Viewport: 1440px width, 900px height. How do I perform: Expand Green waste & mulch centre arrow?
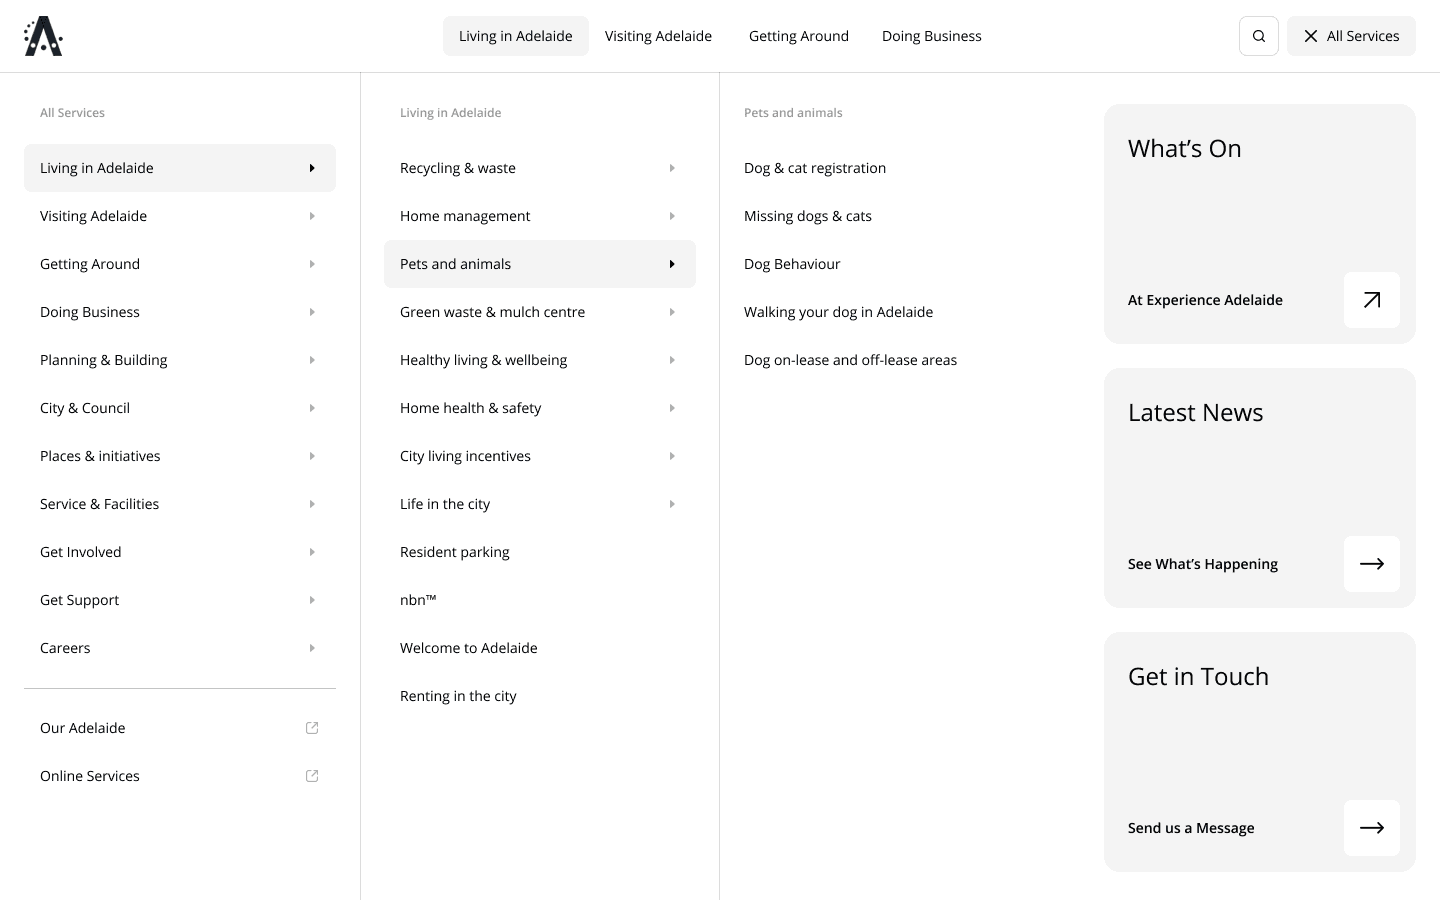[x=672, y=312]
